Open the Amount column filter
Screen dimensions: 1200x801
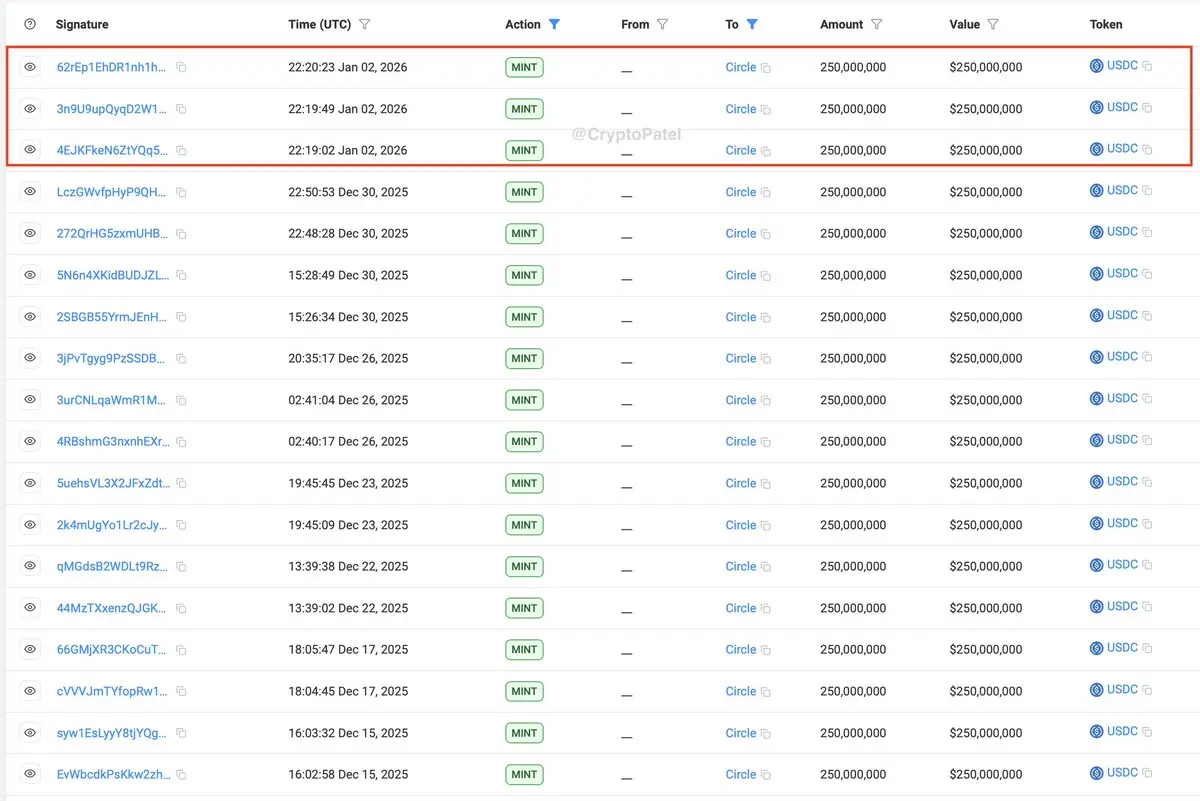click(877, 24)
